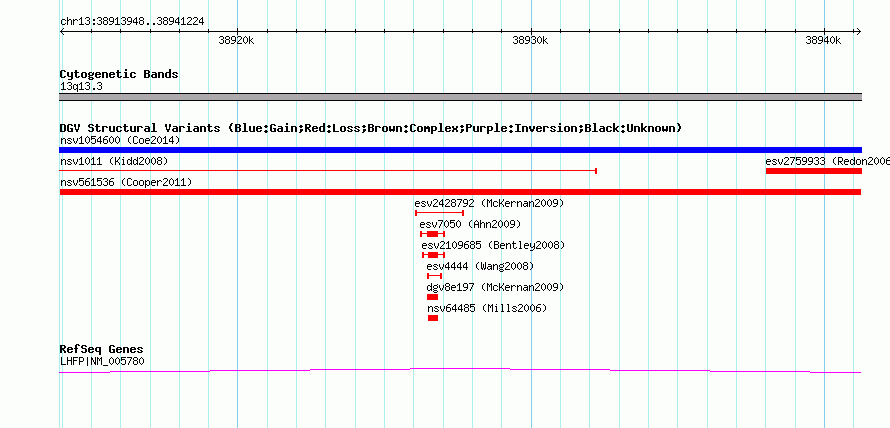Click the 38920k ruler position

(236, 40)
